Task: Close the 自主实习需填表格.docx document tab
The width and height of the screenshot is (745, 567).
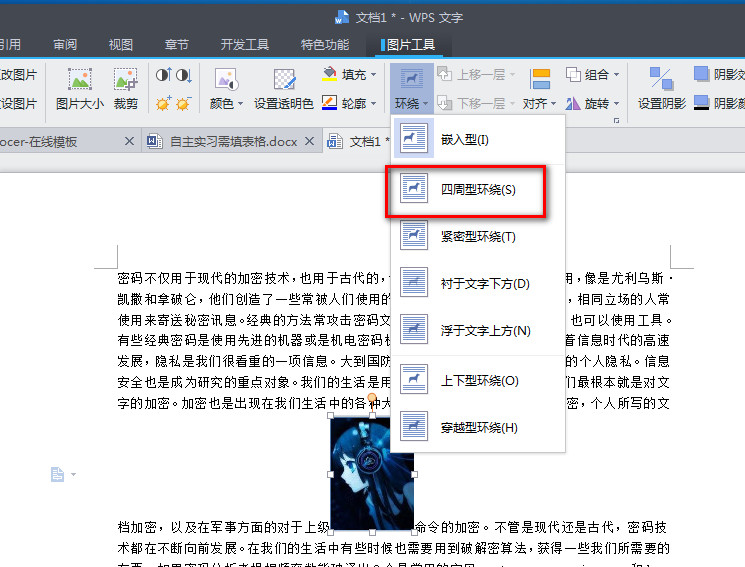Action: pyautogui.click(x=309, y=141)
